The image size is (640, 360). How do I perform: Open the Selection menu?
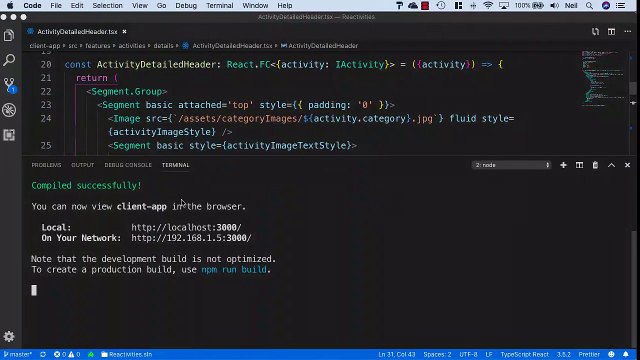click(x=107, y=6)
